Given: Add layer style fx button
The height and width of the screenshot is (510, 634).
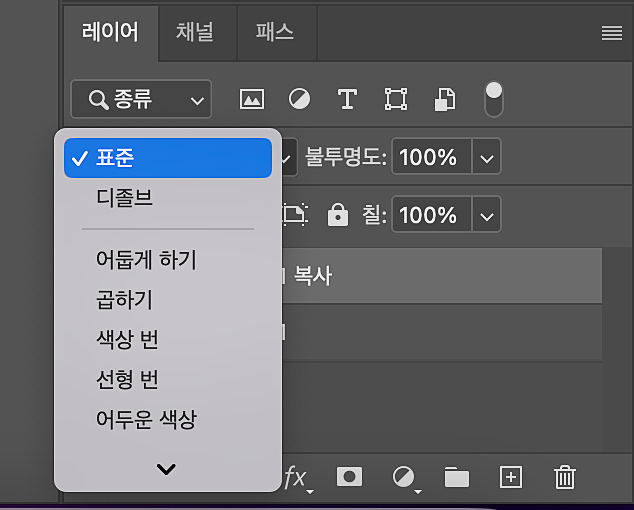Looking at the screenshot, I should coord(298,479).
